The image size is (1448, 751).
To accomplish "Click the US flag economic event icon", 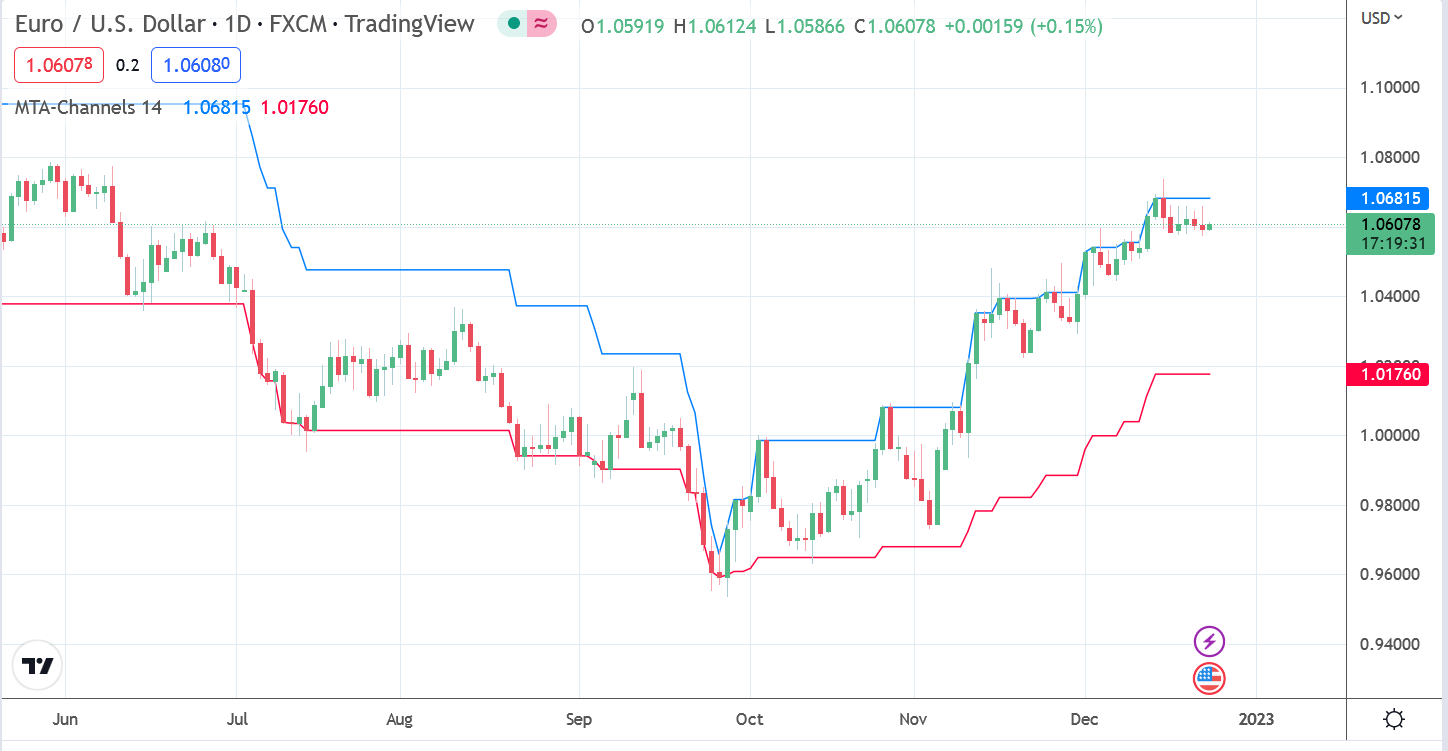I will point(1209,678).
